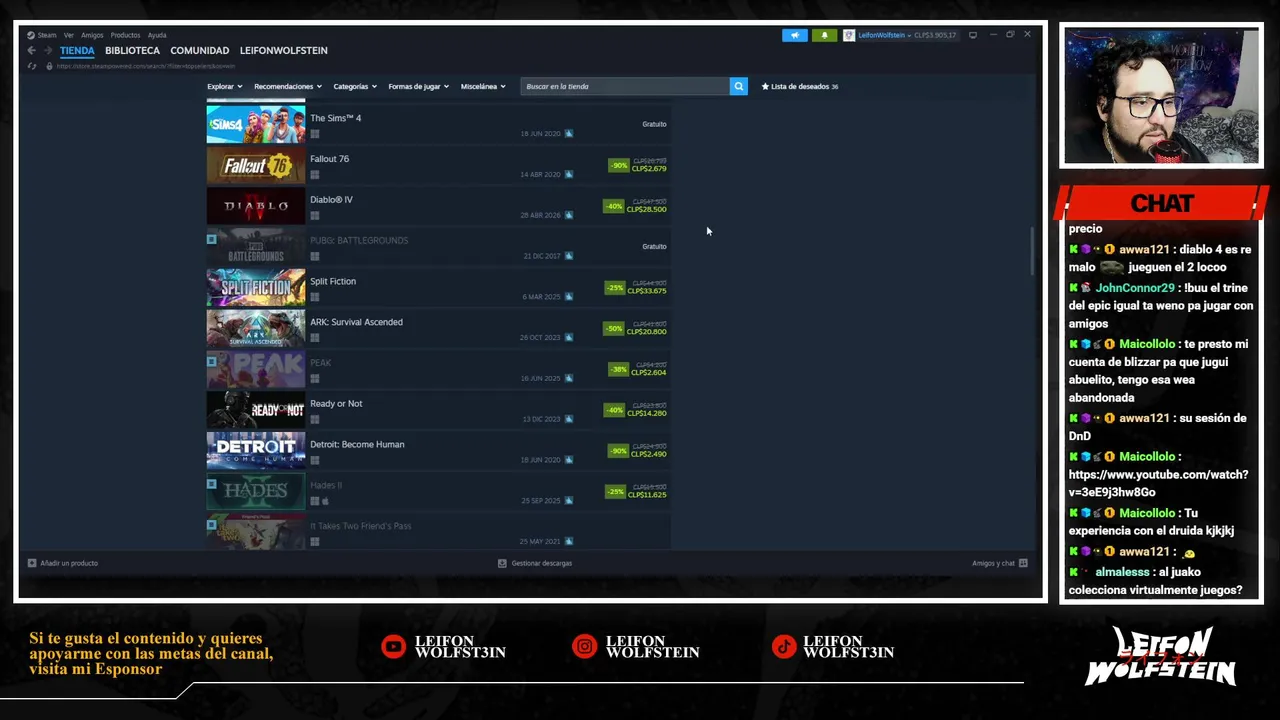
Task: Click the YouTube link in chat message
Action: 1158,483
